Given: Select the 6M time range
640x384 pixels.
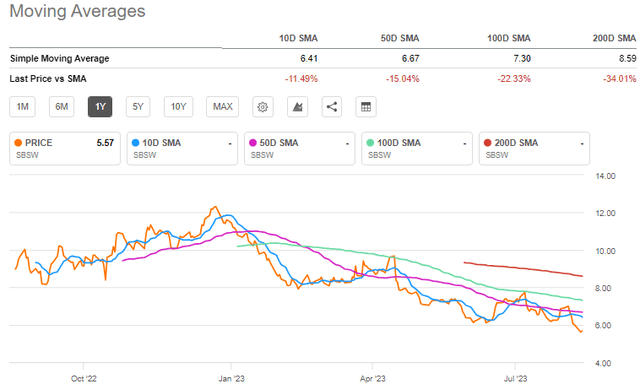Looking at the screenshot, I should pos(62,107).
